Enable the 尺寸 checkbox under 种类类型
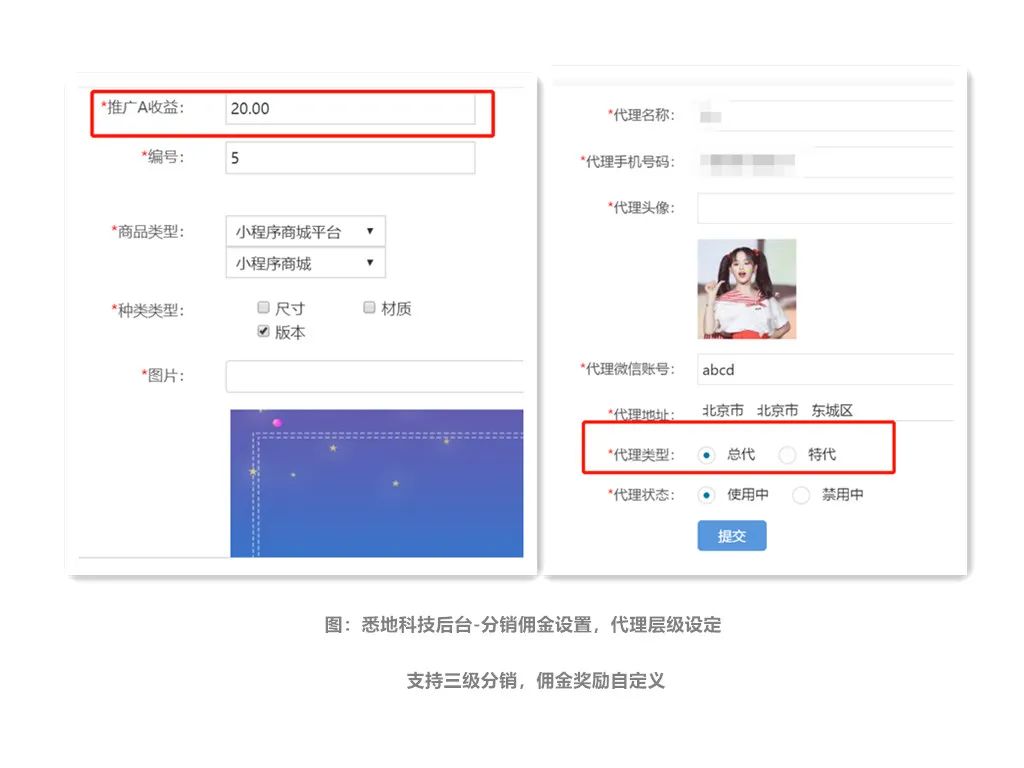This screenshot has height=768, width=1024. pyautogui.click(x=263, y=308)
